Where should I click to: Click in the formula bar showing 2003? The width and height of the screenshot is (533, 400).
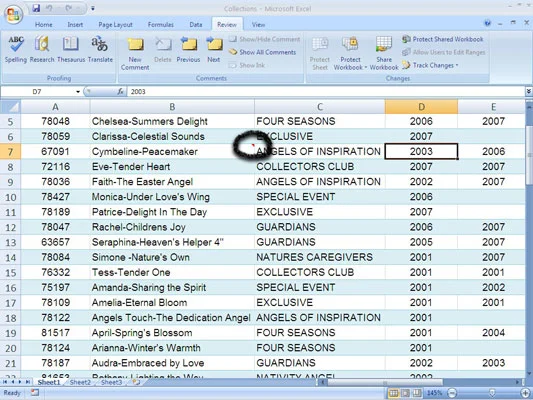325,91
